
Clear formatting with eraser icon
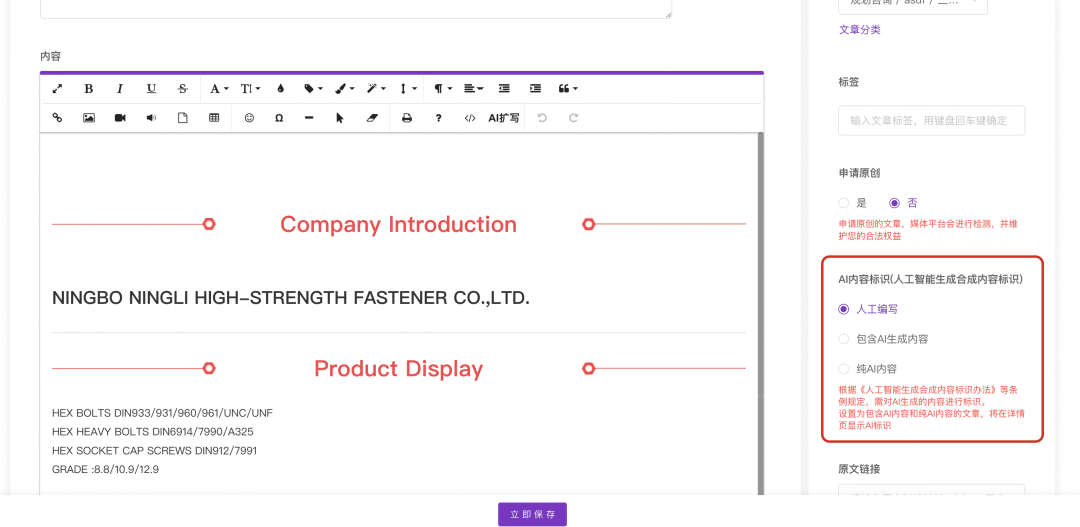[x=373, y=118]
